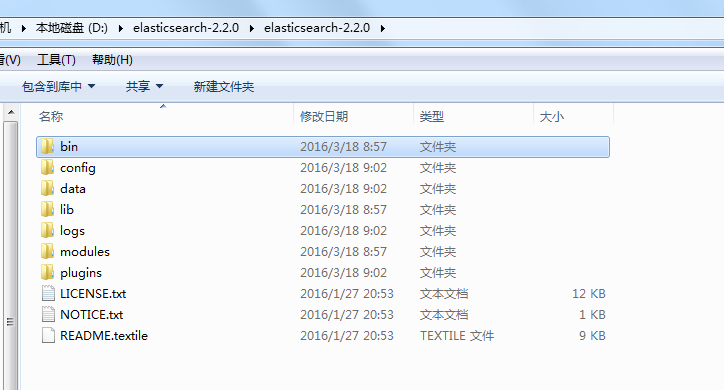The height and width of the screenshot is (390, 724).
Task: Click the logs date 2016/3/18 9:02
Action: pyautogui.click(x=344, y=231)
